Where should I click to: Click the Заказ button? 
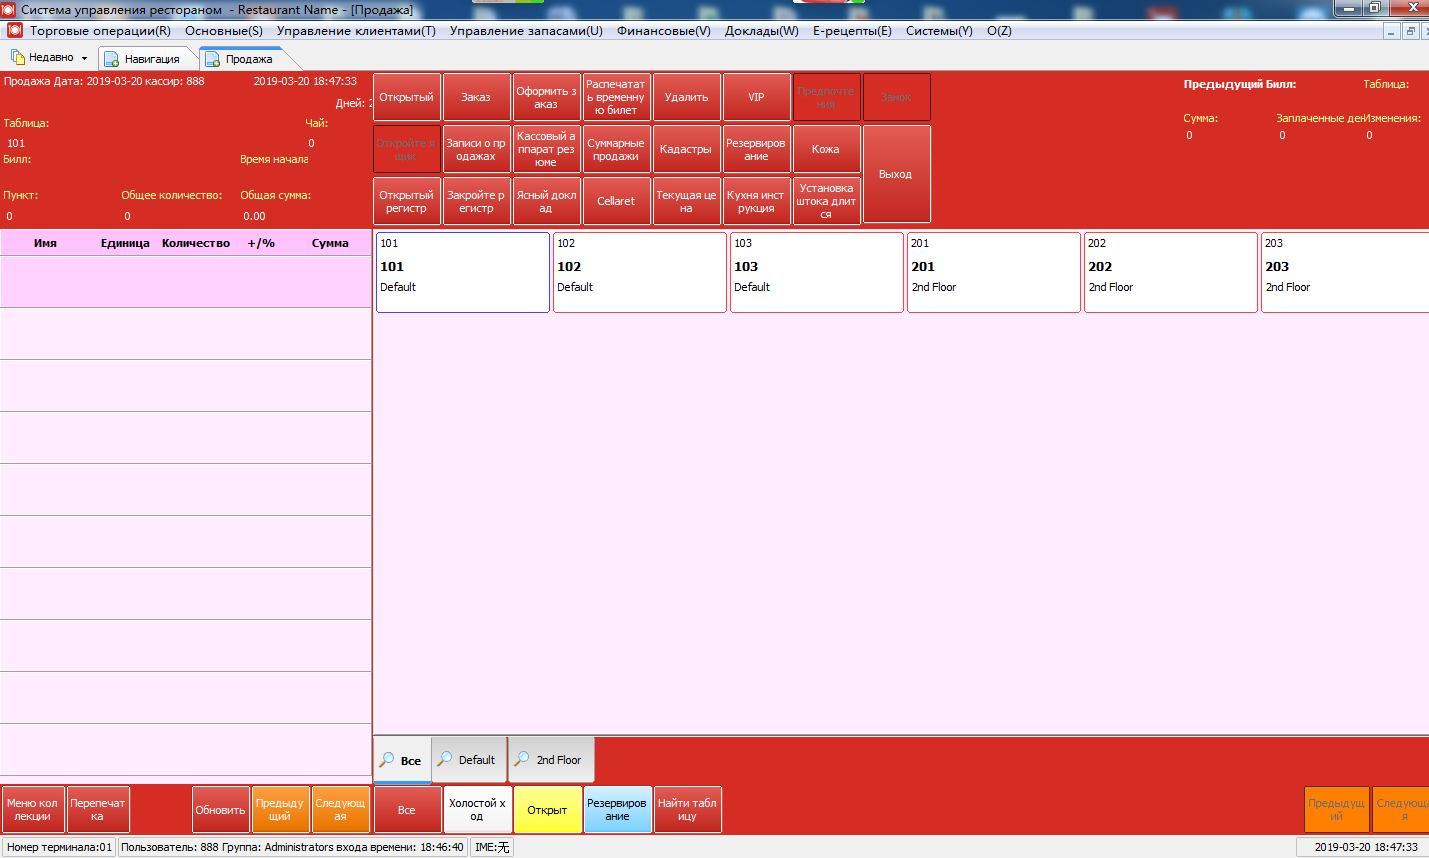pos(476,97)
